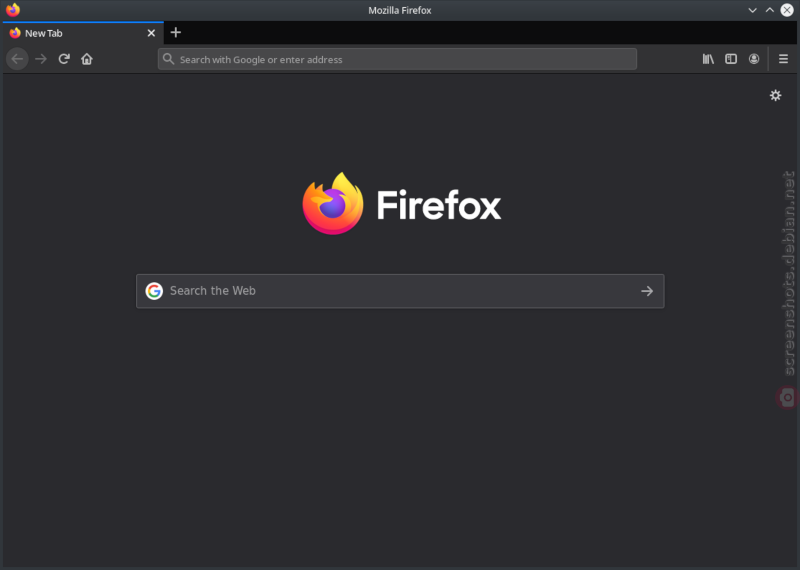Click the magnifier icon in address bar
Screen dimensions: 800x570
click(168, 59)
